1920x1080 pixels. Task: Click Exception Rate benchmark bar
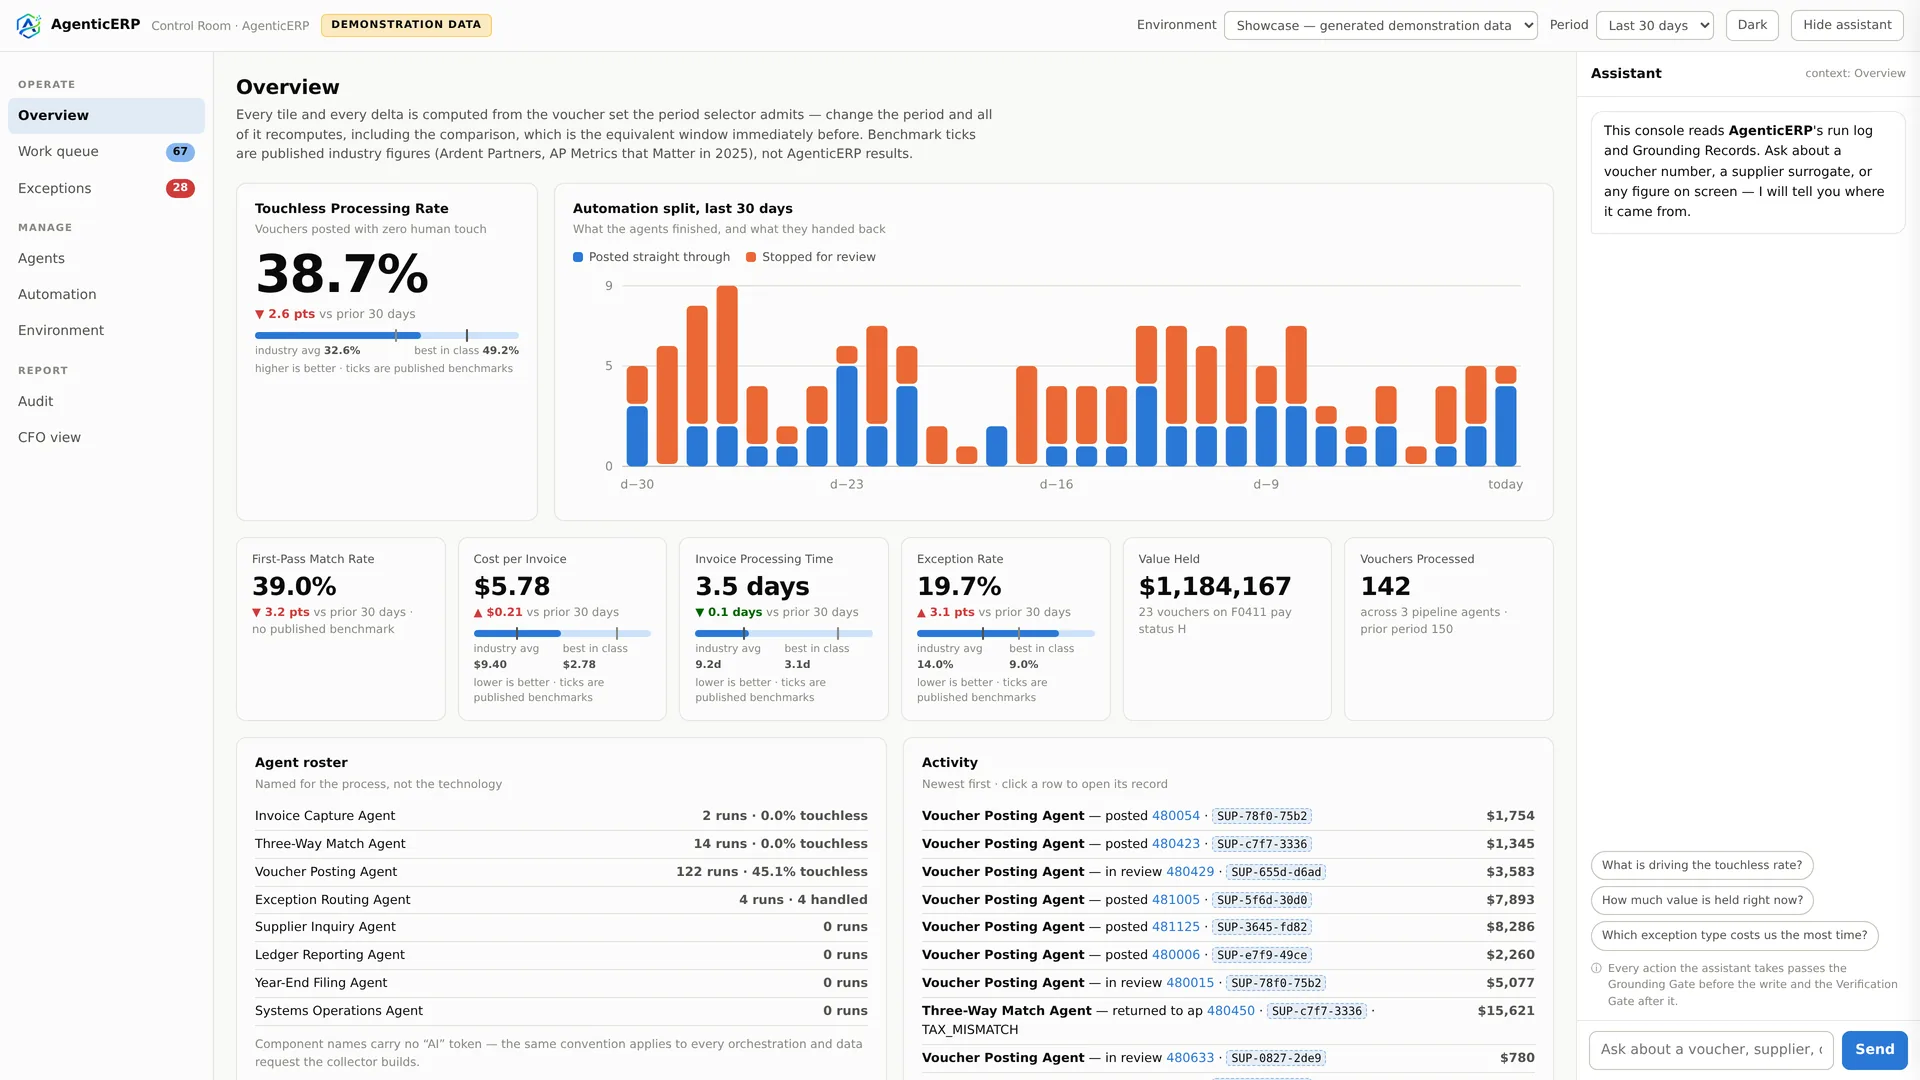click(1005, 633)
